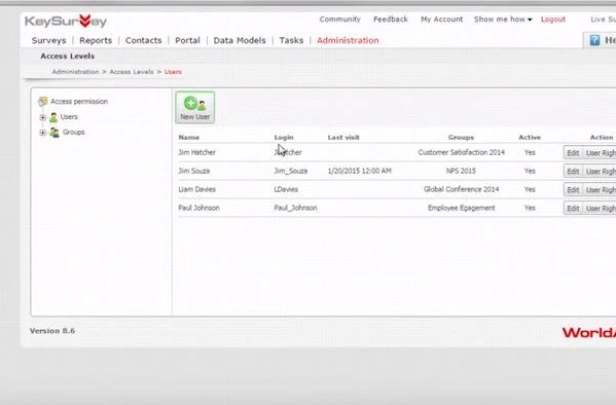This screenshot has height=405, width=616.
Task: Click the New User icon button
Action: (195, 107)
